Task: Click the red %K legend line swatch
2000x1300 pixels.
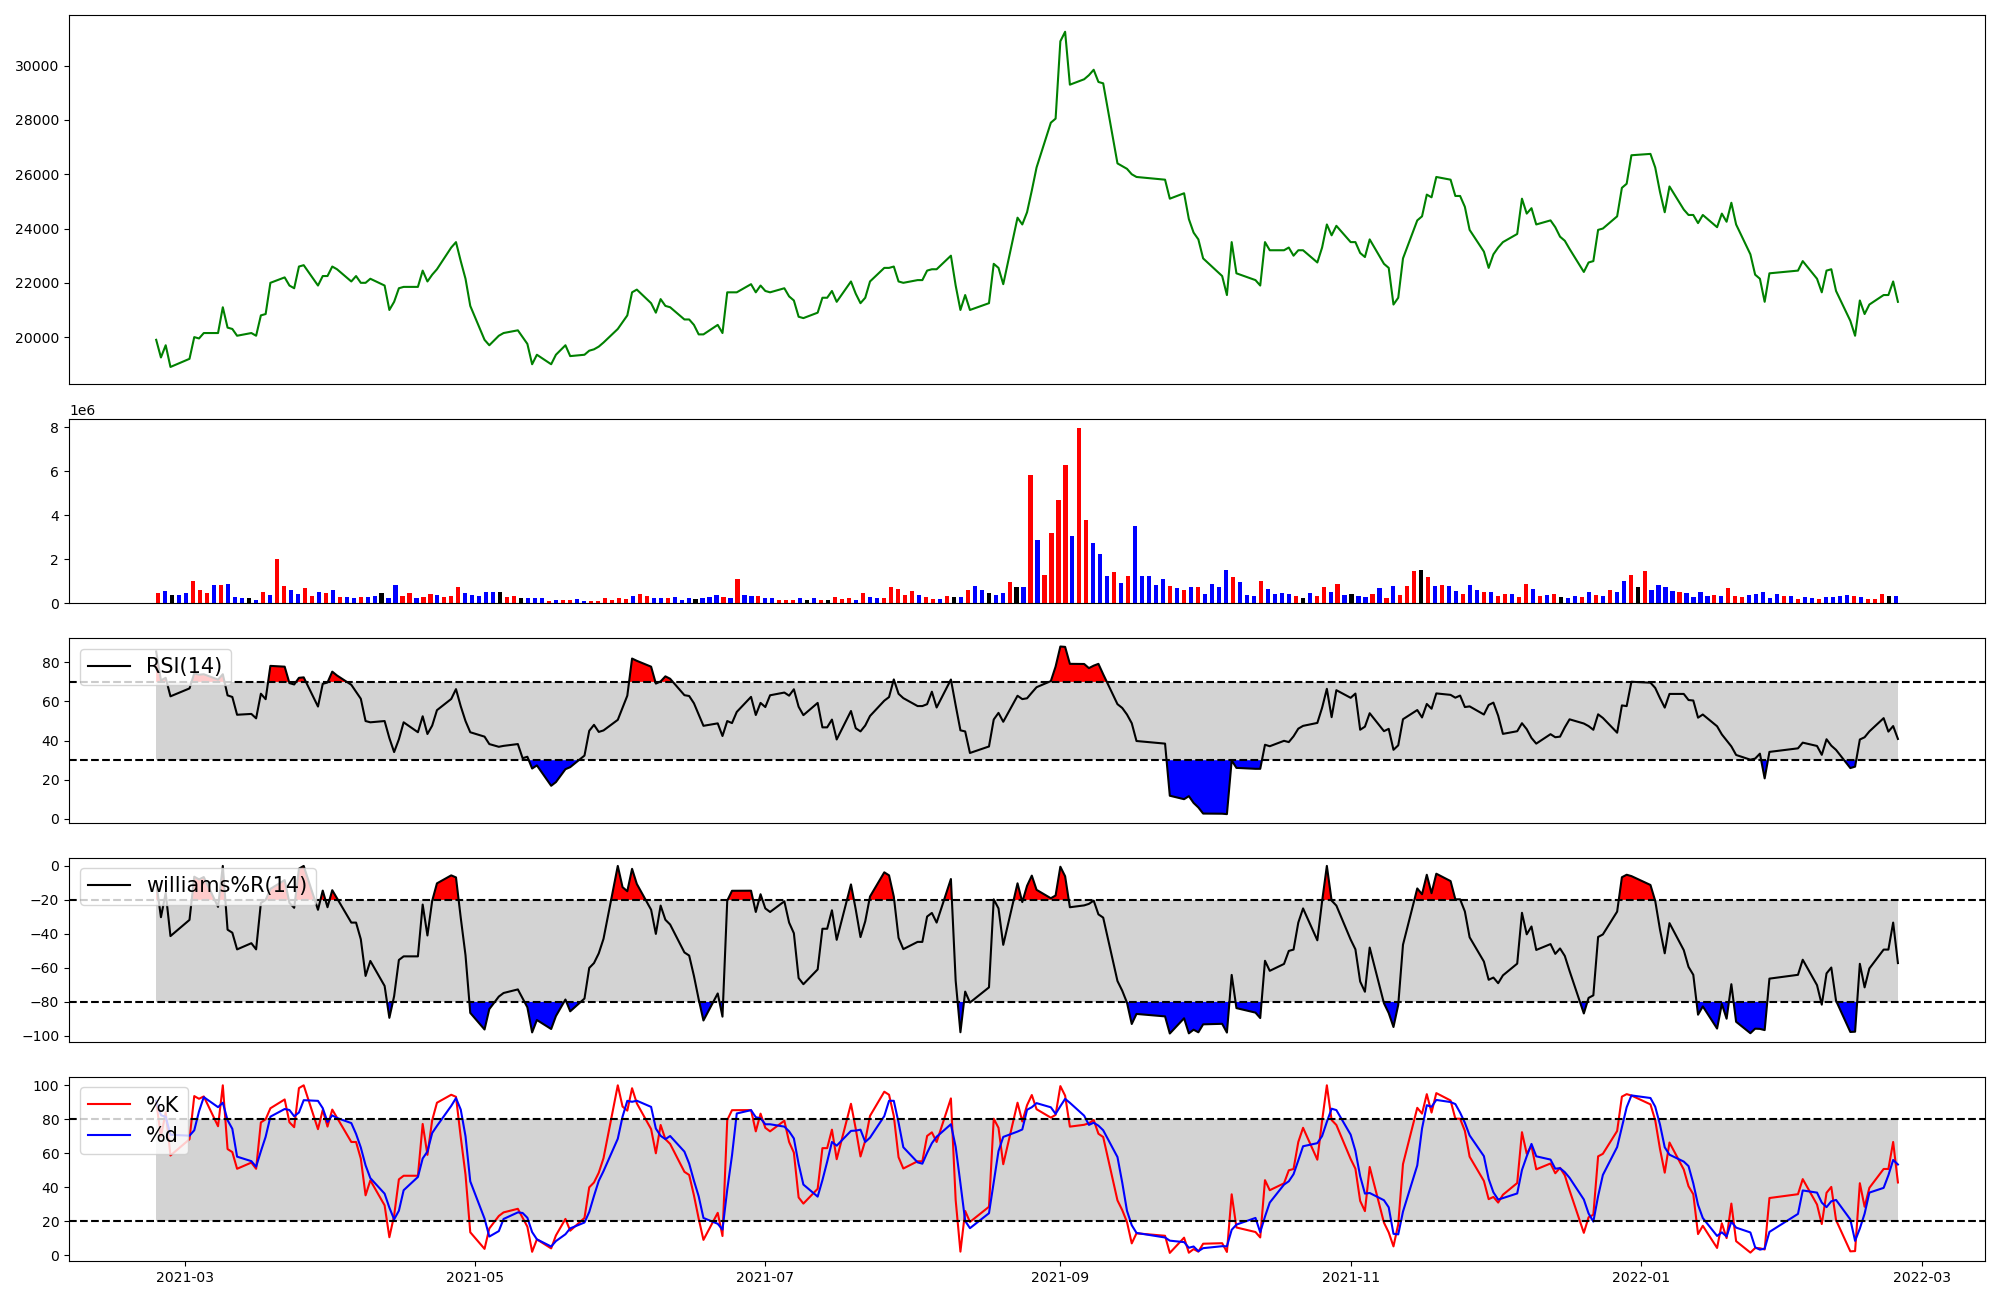Action: [109, 1105]
